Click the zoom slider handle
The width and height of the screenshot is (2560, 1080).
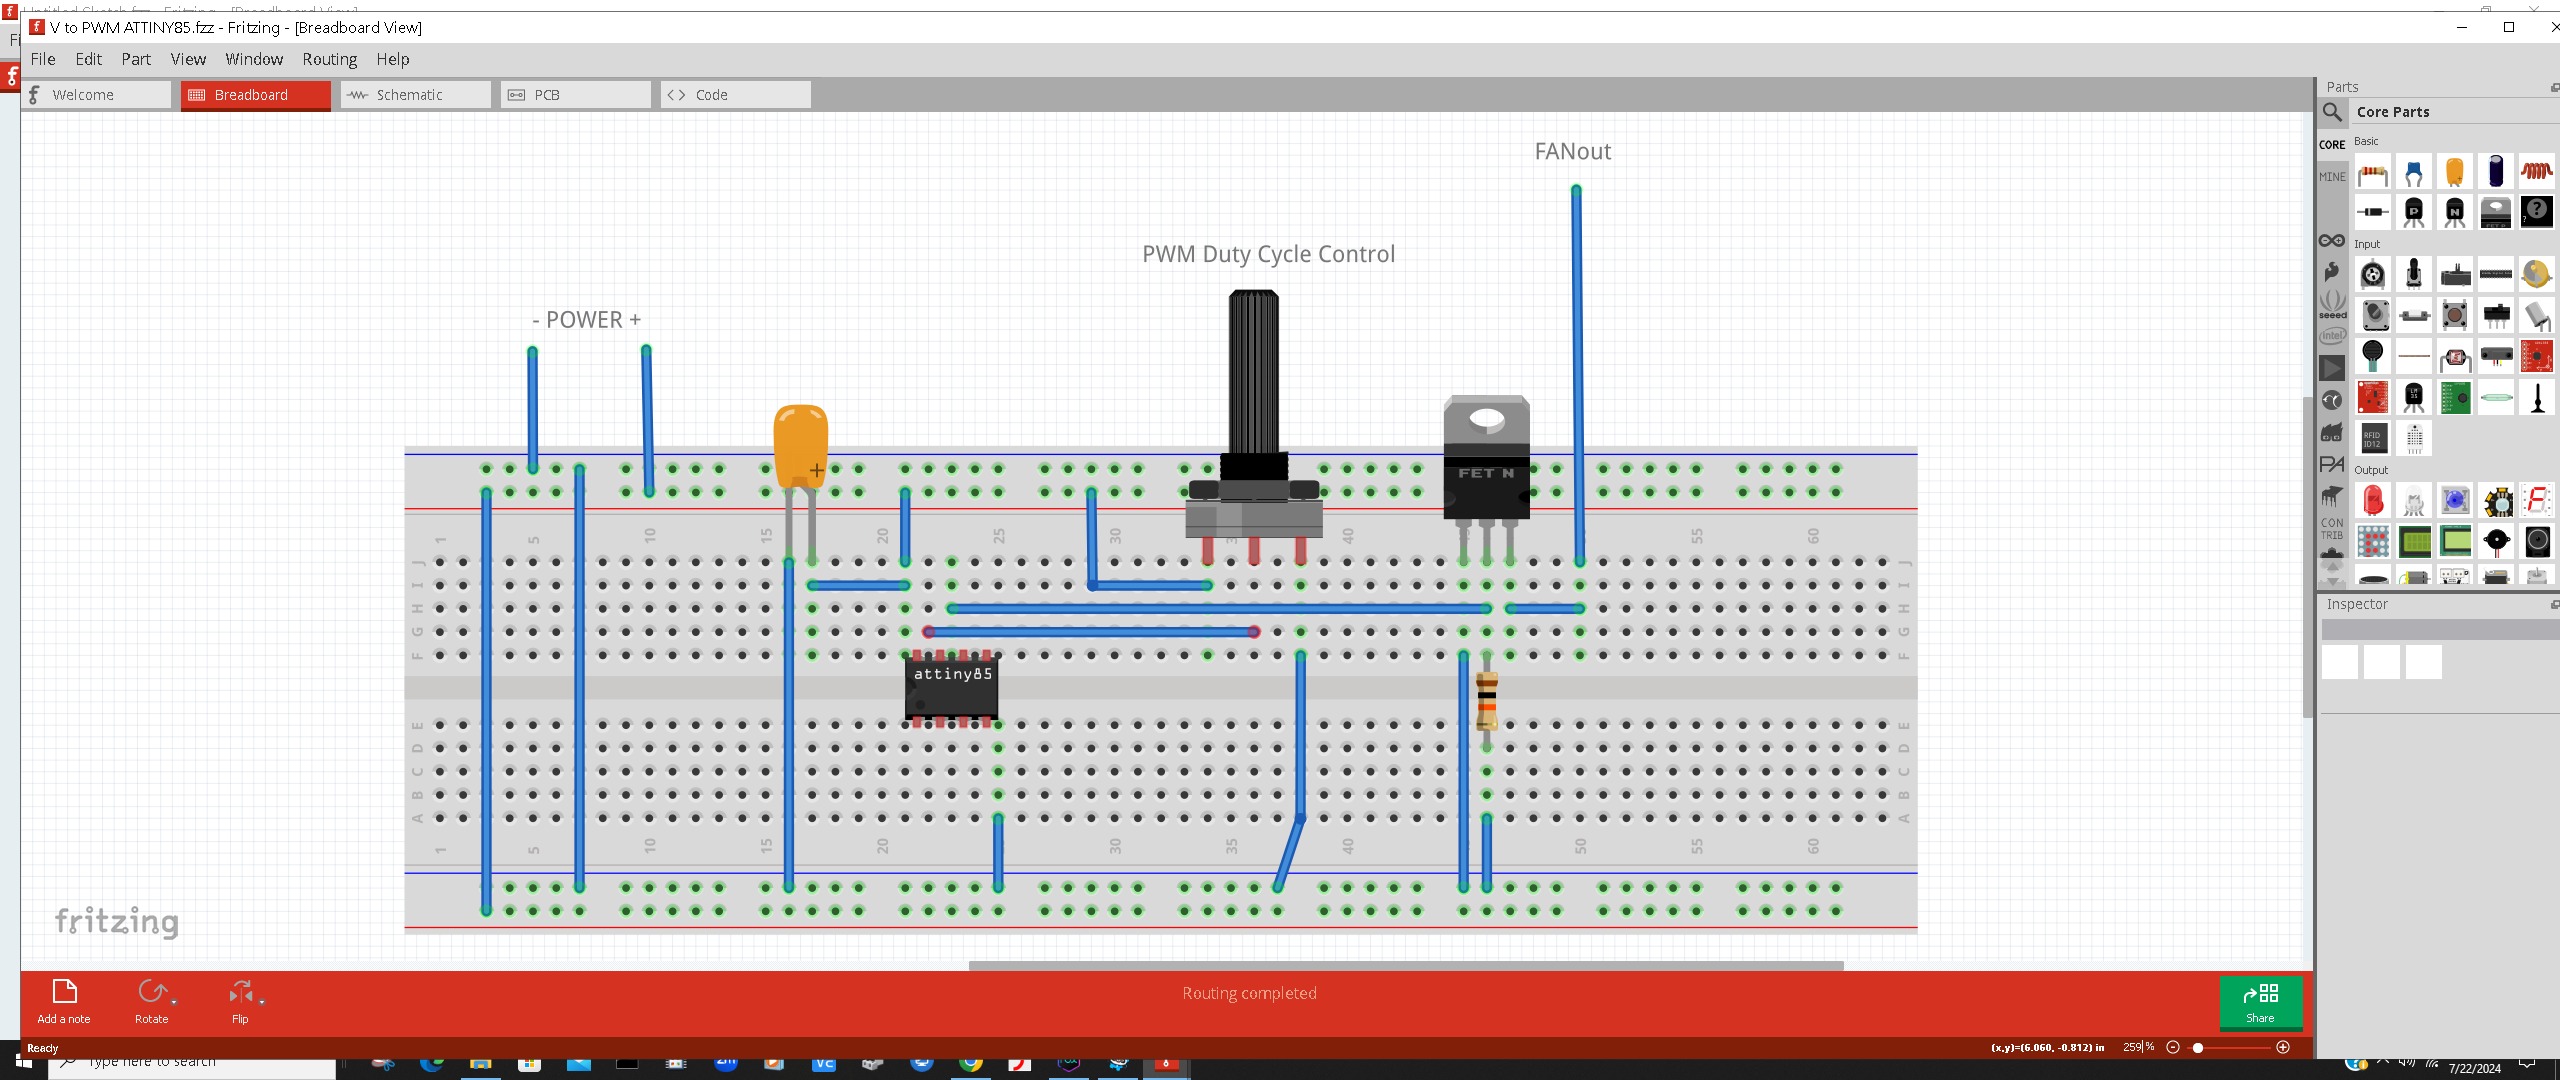pos(2198,1047)
